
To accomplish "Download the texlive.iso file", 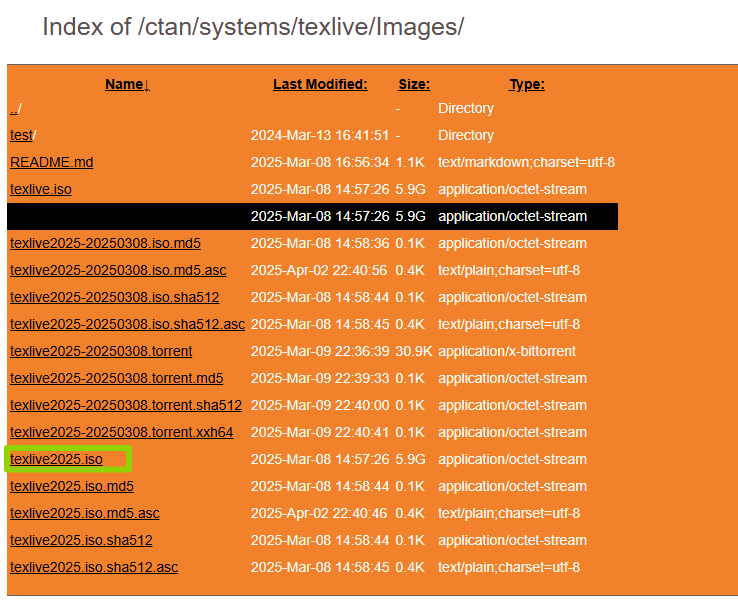I will [x=40, y=189].
